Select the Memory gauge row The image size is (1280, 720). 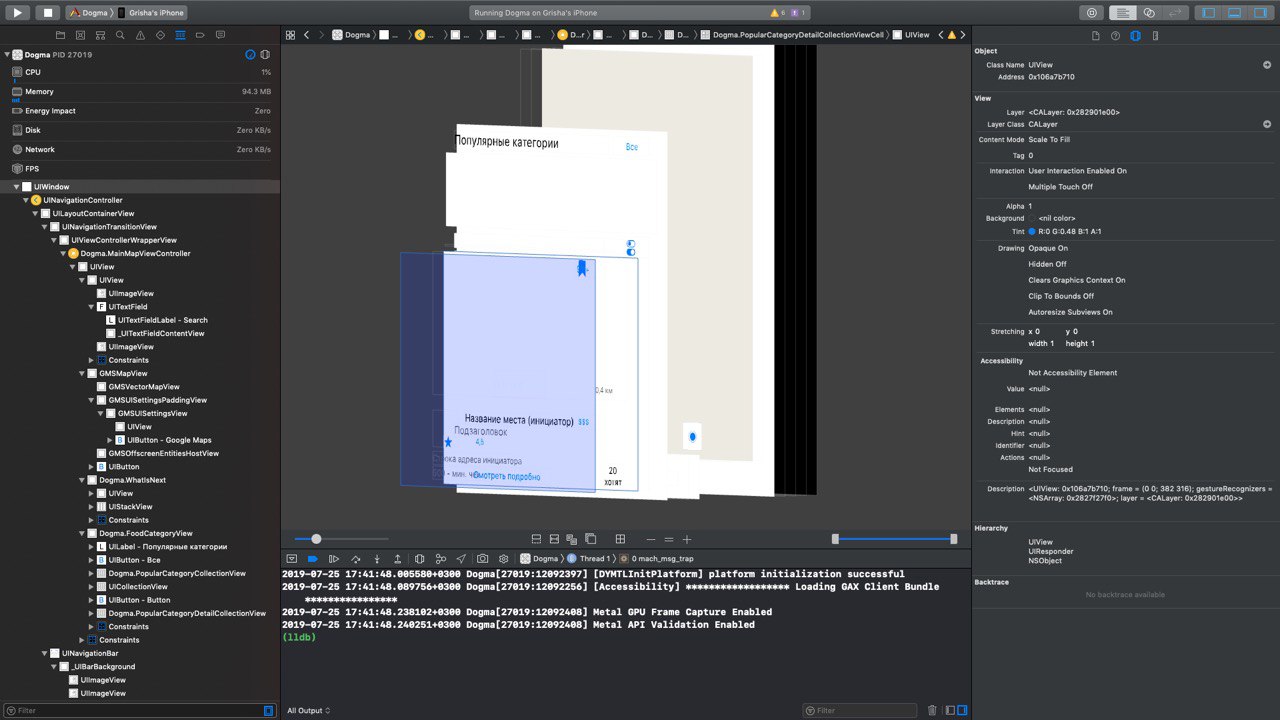pos(140,92)
